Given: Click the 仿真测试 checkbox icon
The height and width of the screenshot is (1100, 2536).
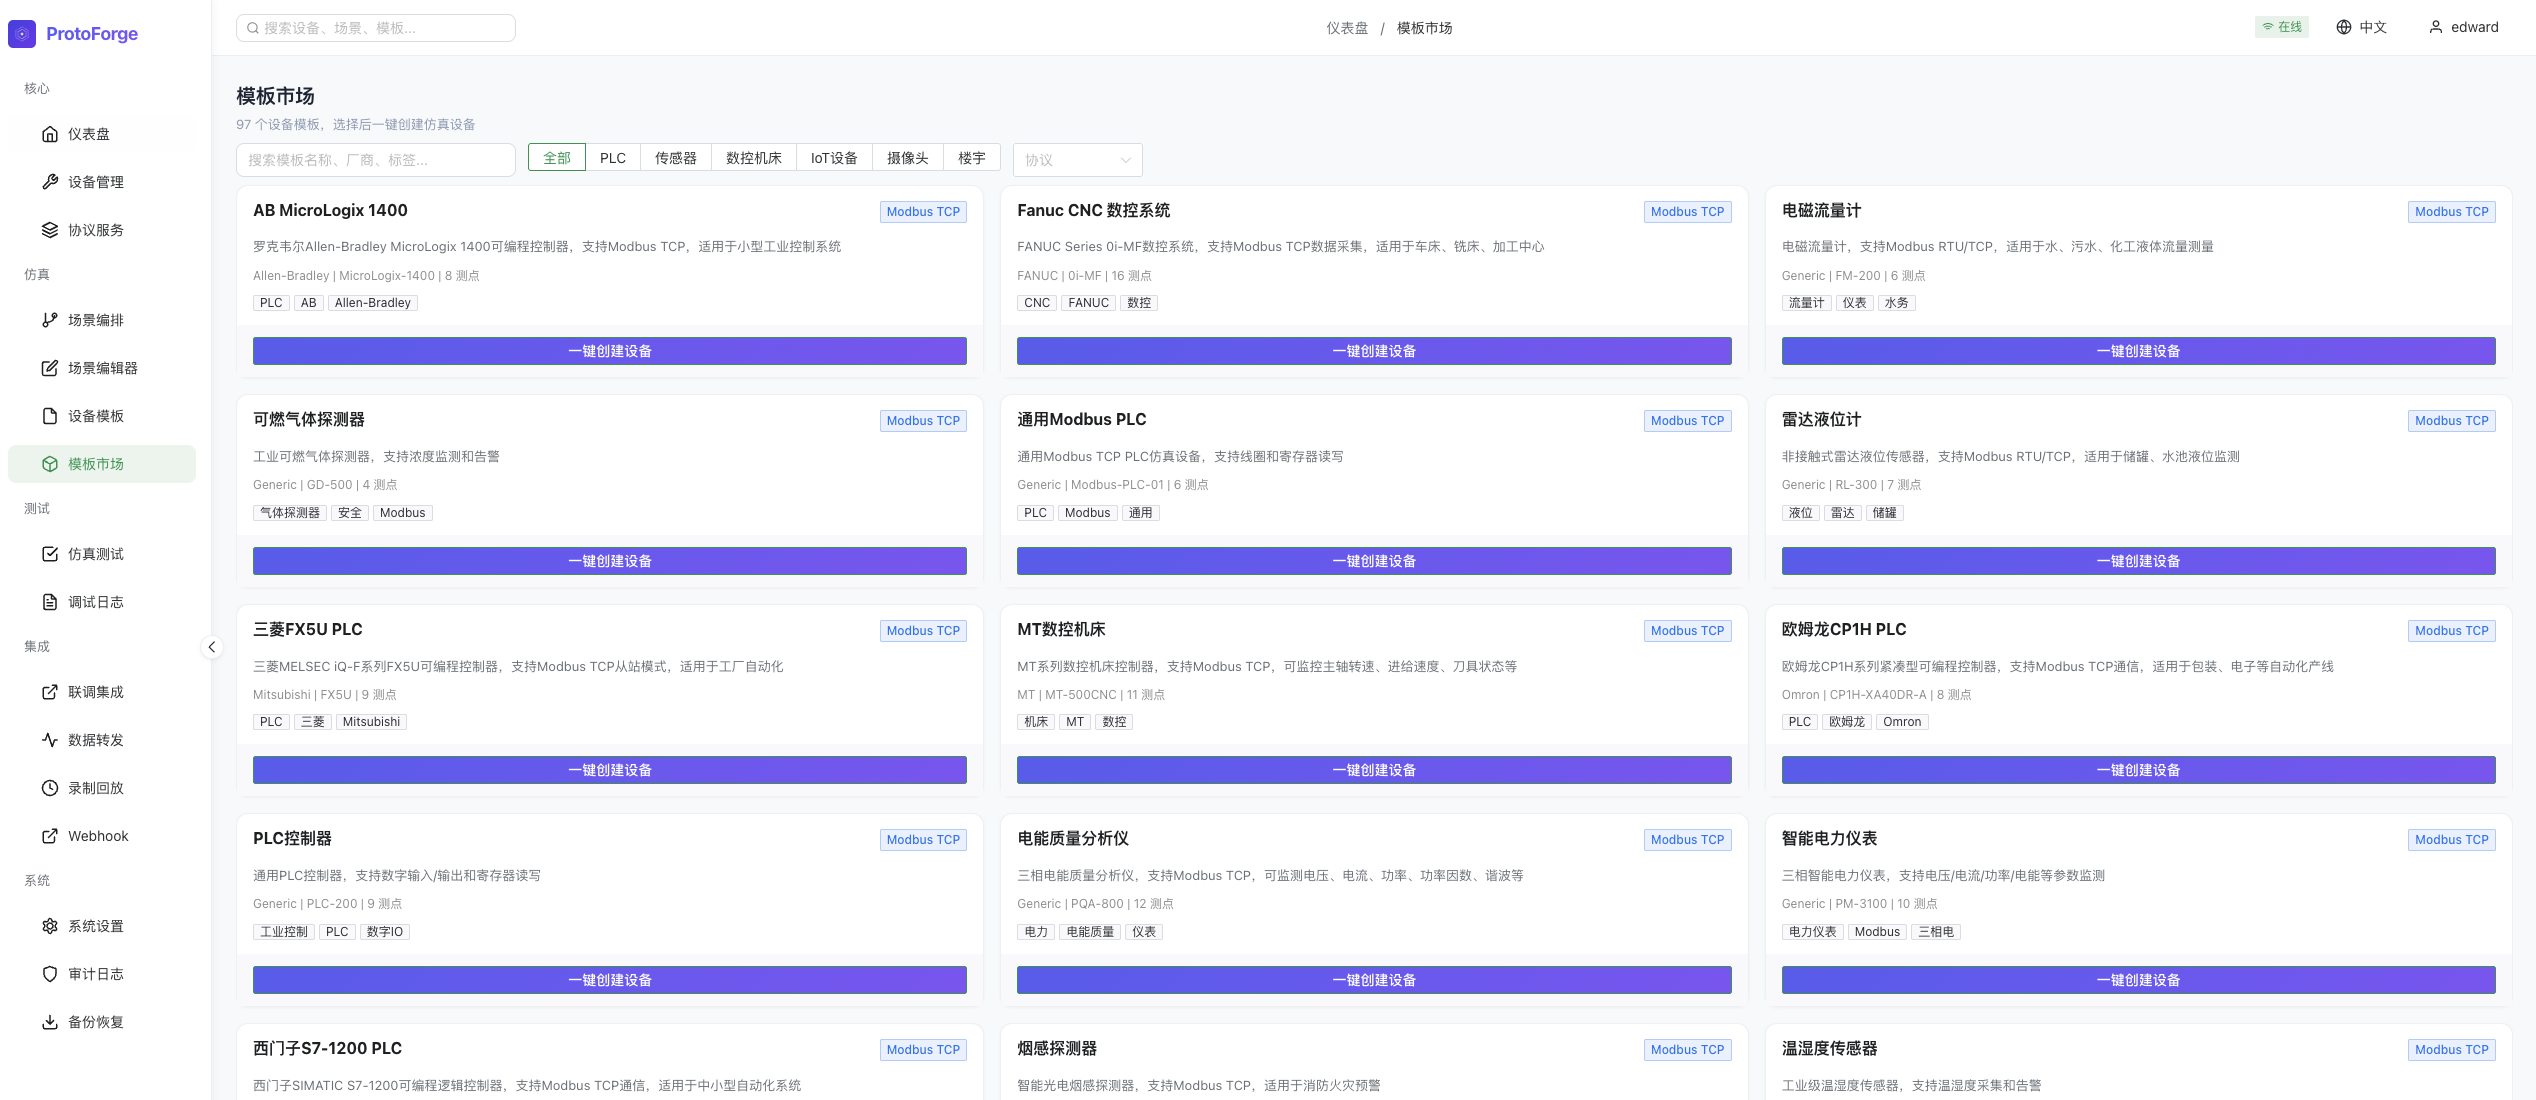Looking at the screenshot, I should (50, 554).
